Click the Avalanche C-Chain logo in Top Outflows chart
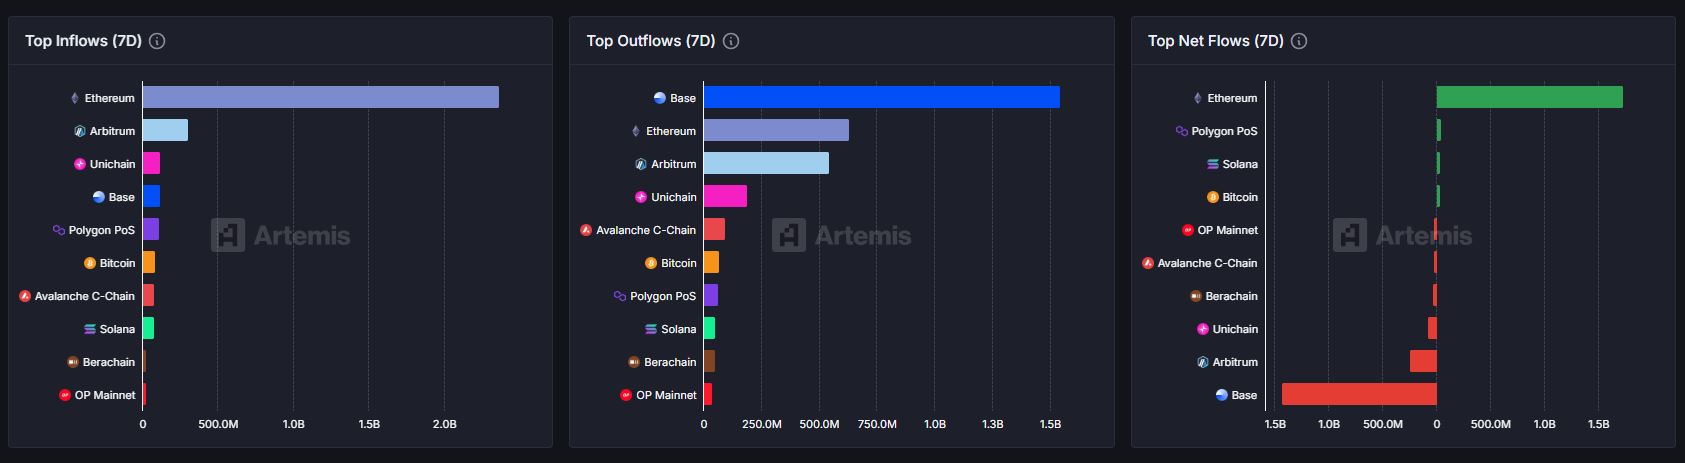The width and height of the screenshot is (1685, 463). [x=586, y=230]
